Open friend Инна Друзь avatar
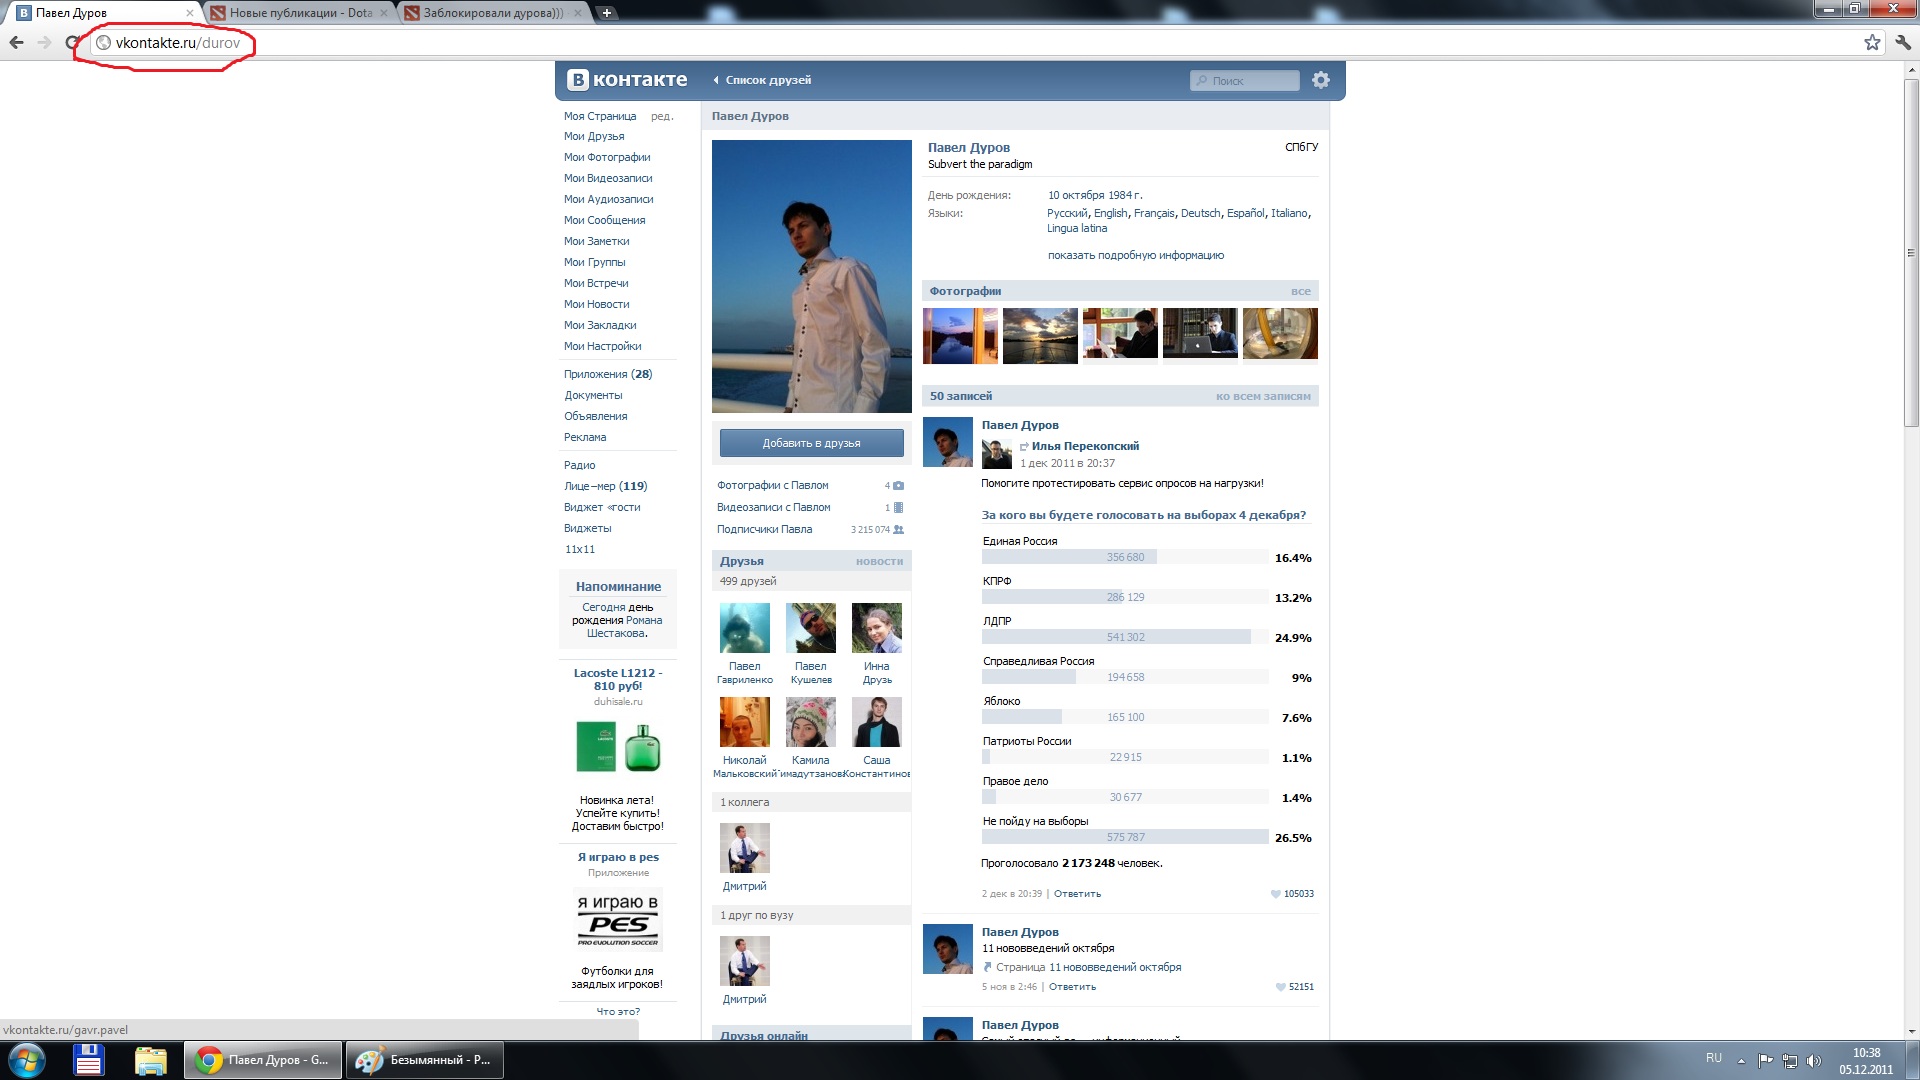Image resolution: width=1920 pixels, height=1080 pixels. [x=877, y=628]
